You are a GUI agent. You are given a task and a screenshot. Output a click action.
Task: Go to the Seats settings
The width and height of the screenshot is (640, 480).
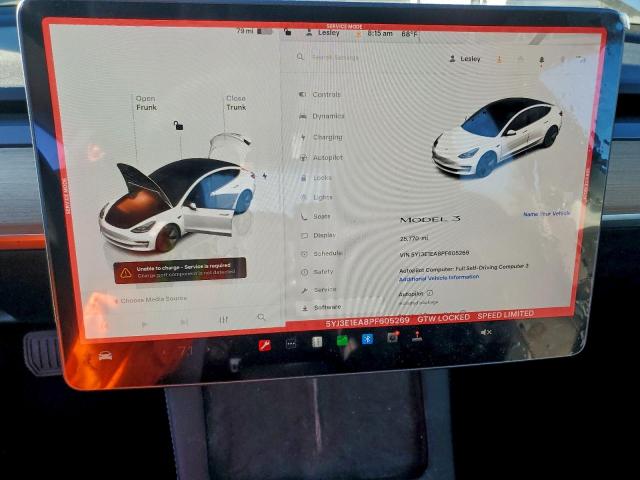point(316,217)
